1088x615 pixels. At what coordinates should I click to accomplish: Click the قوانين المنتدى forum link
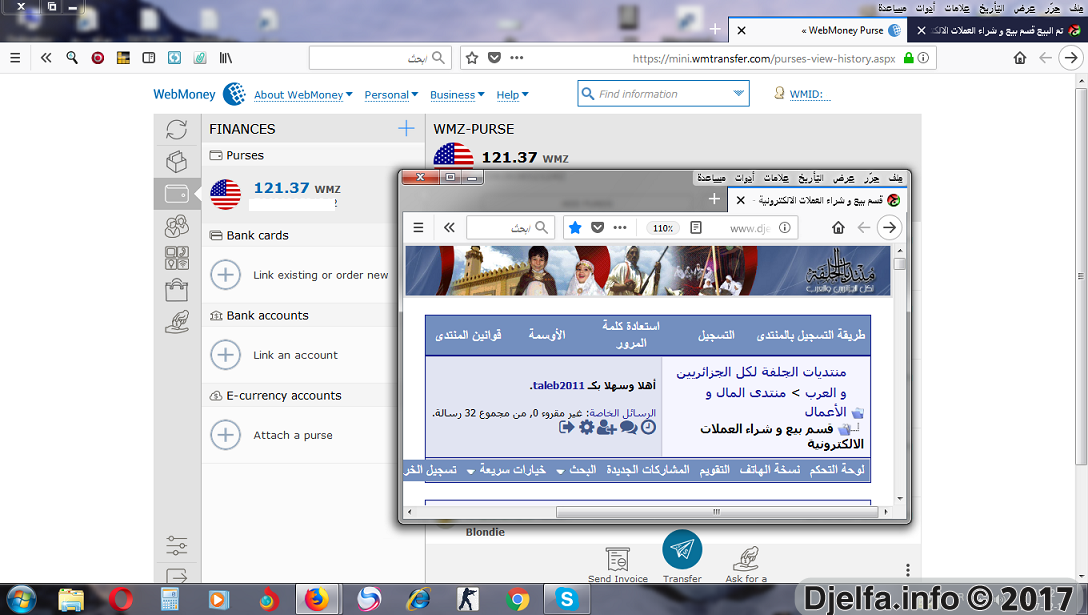point(468,335)
